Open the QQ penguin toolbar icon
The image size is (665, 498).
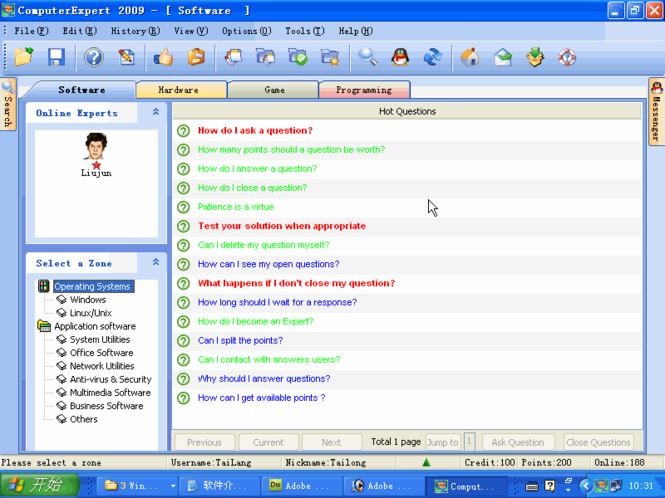pos(400,58)
